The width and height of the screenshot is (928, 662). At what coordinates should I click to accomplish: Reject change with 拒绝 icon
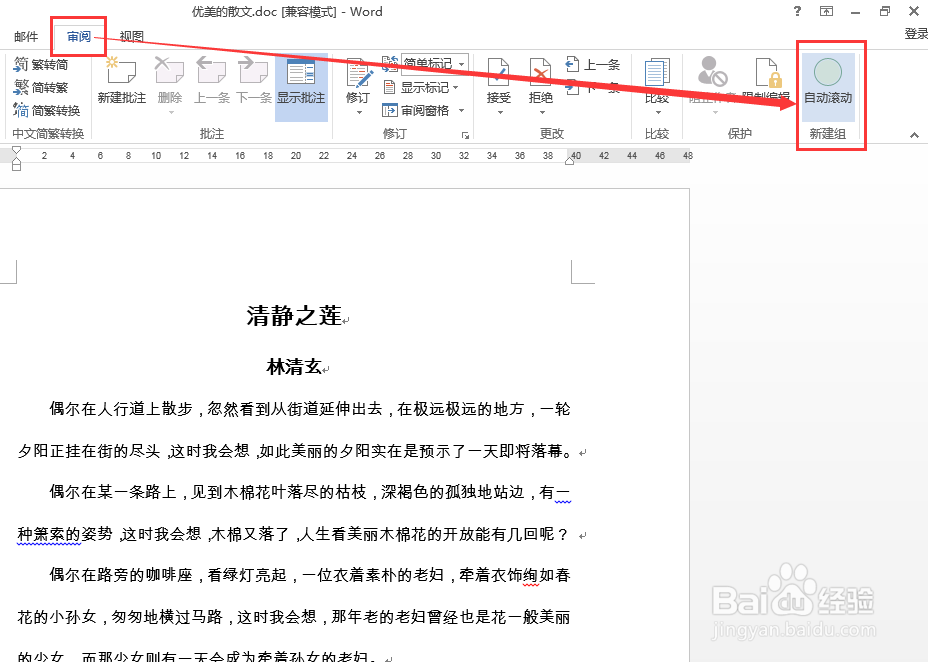point(540,73)
